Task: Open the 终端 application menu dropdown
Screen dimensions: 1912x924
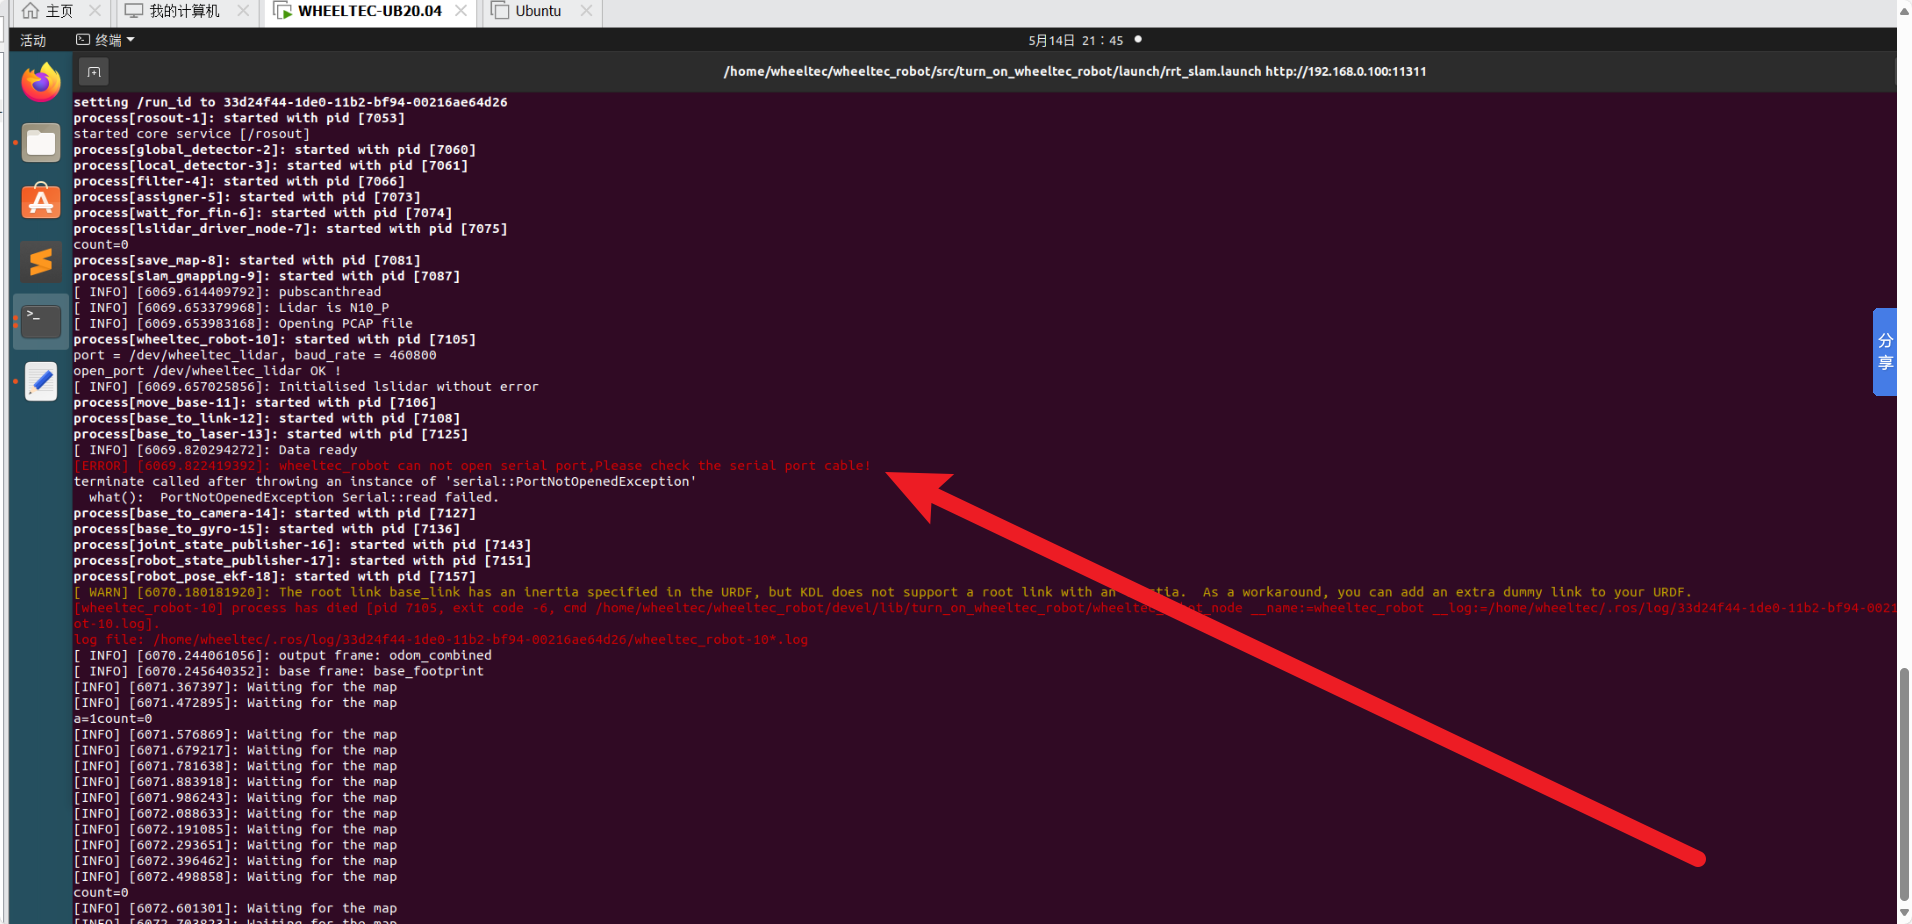Action: [106, 40]
